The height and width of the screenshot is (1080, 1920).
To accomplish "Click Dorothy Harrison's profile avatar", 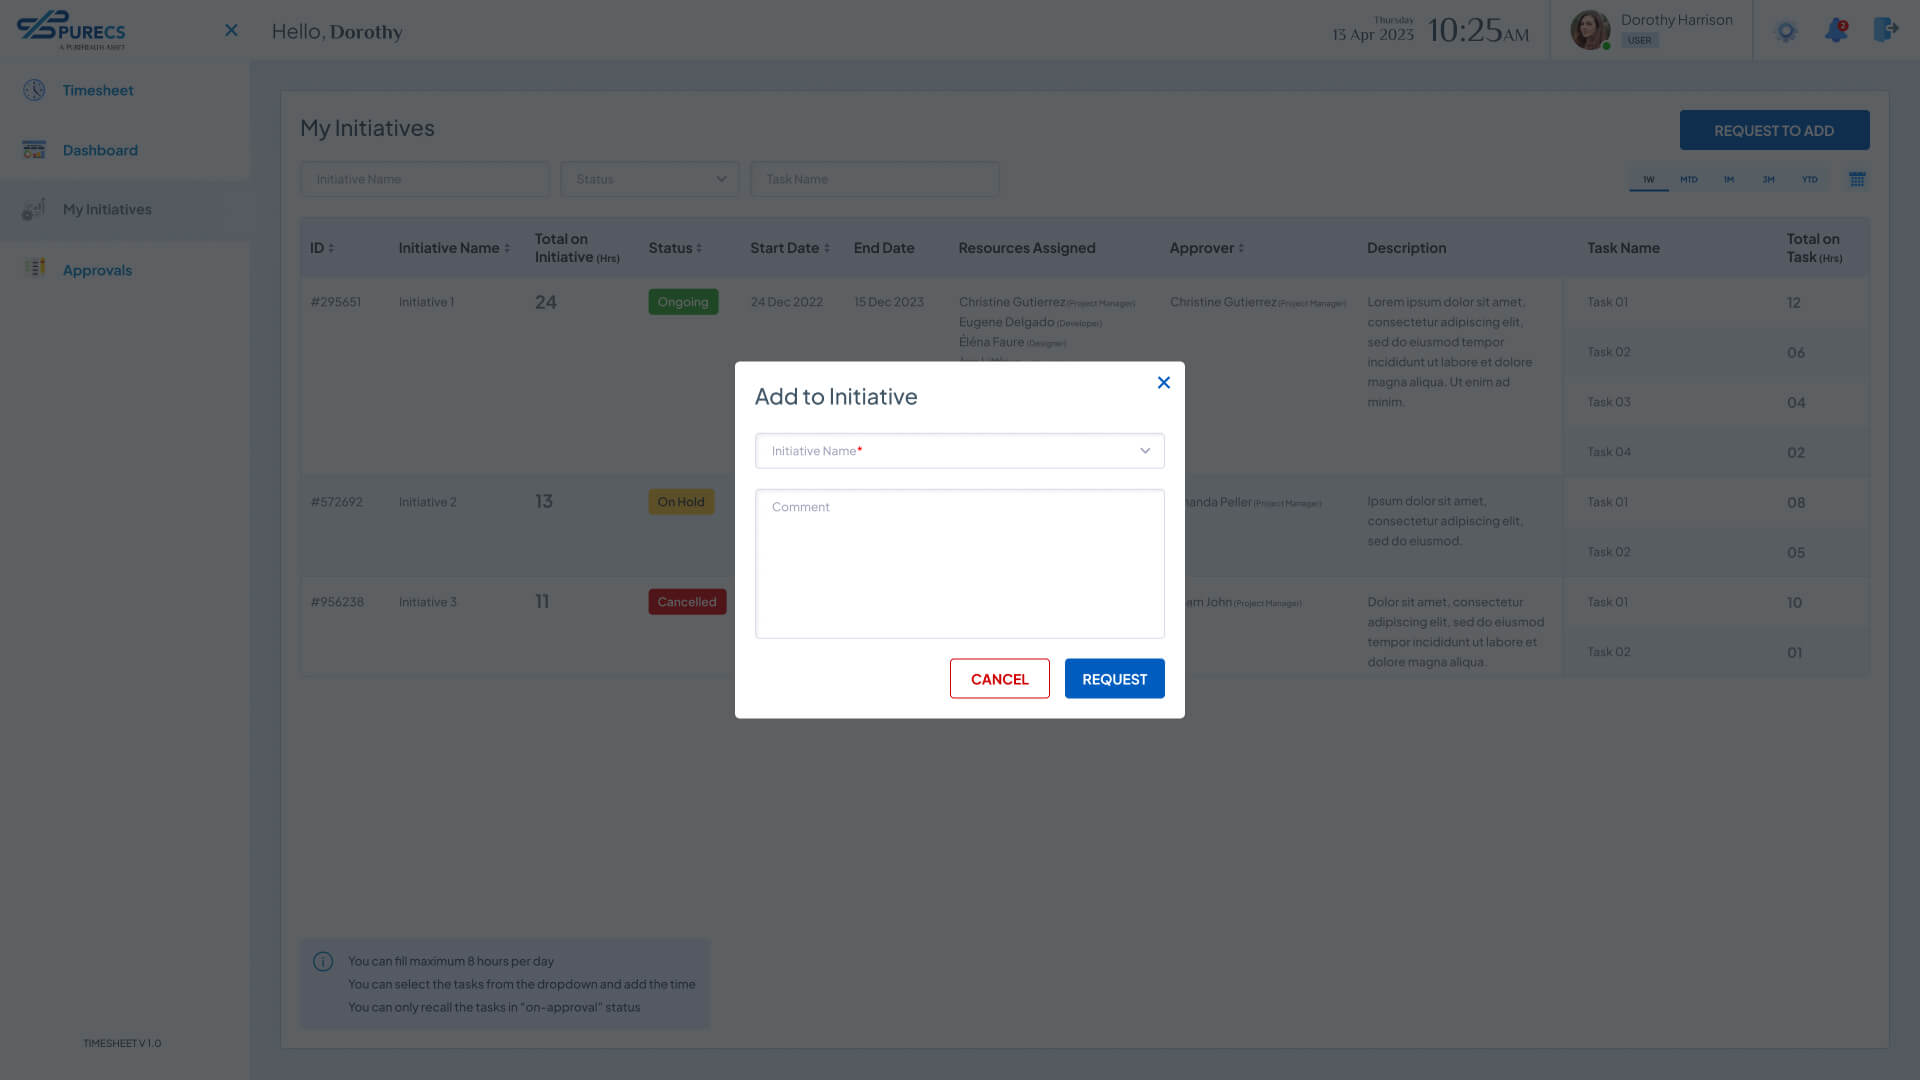I will [x=1590, y=30].
